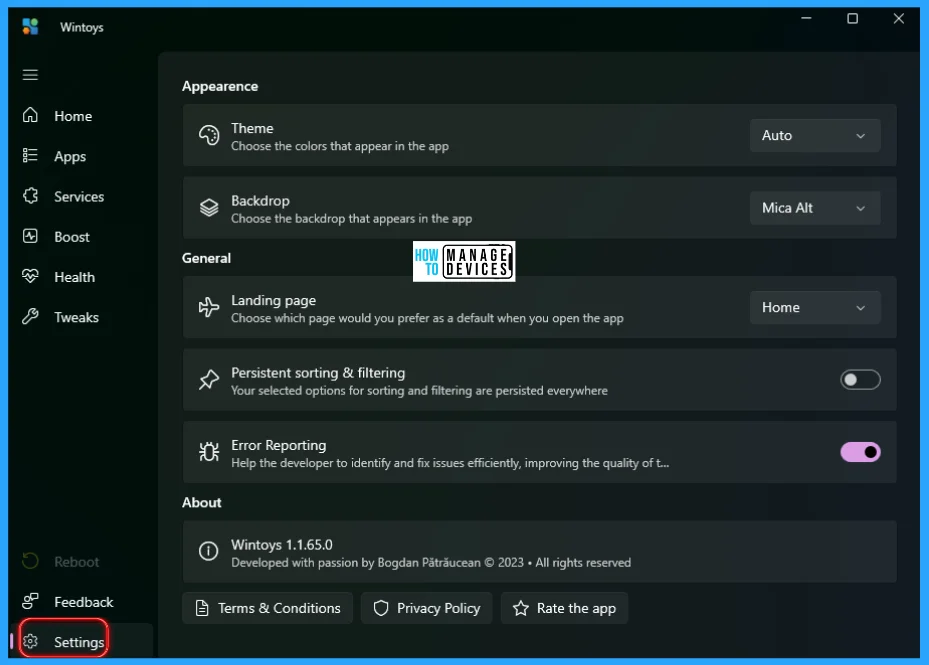The width and height of the screenshot is (929, 665).
Task: Open the Boost page
Action: point(81,236)
